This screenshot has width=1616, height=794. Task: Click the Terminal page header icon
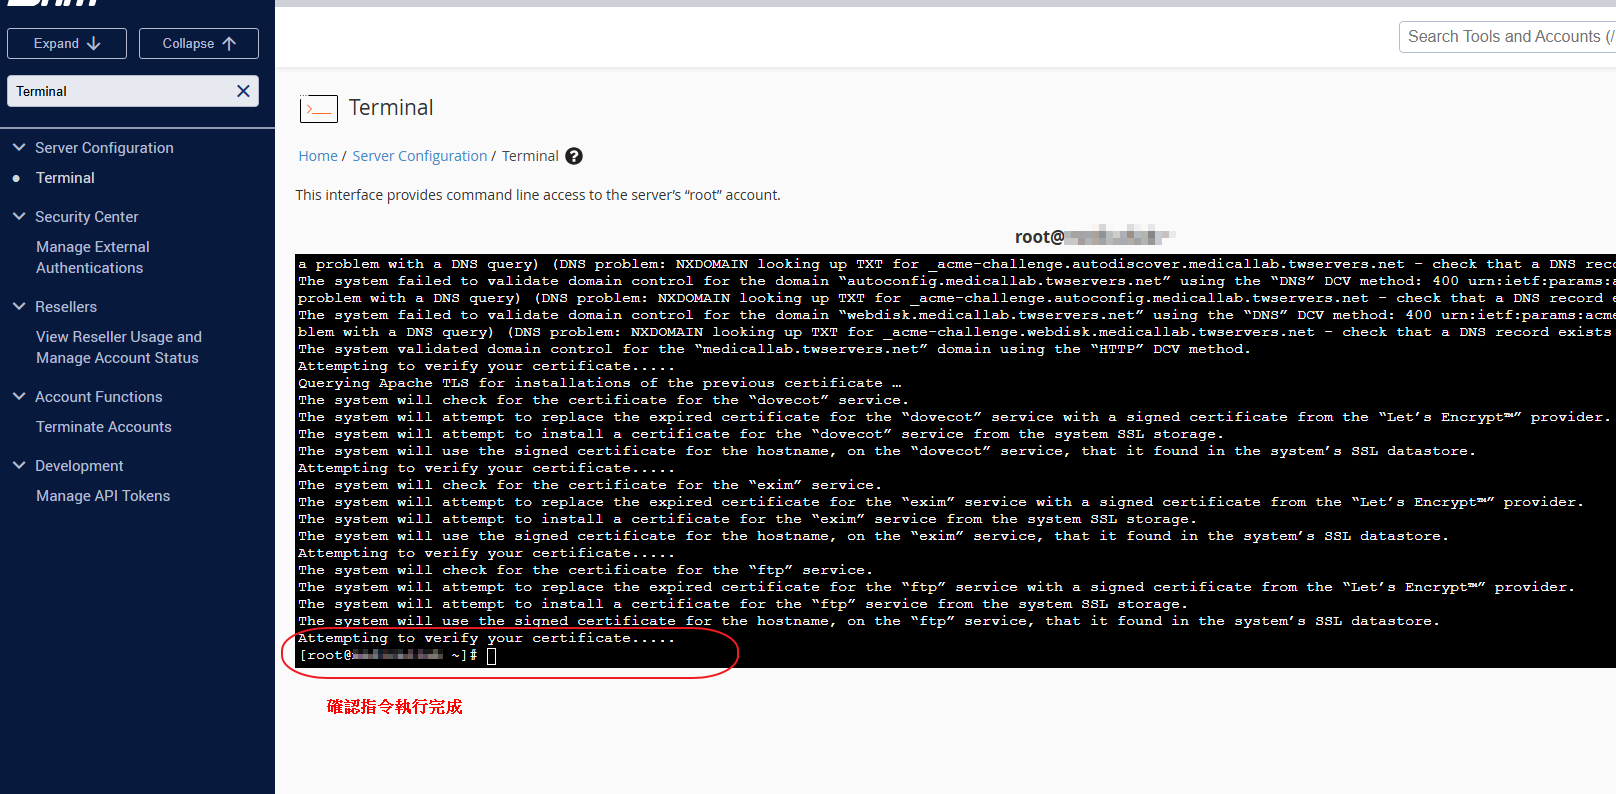(x=318, y=108)
